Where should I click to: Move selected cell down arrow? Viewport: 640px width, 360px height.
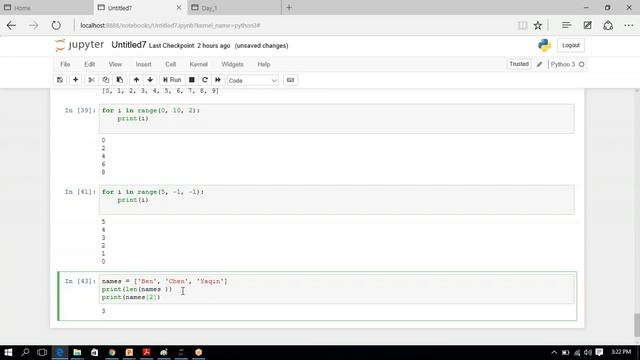150,80
